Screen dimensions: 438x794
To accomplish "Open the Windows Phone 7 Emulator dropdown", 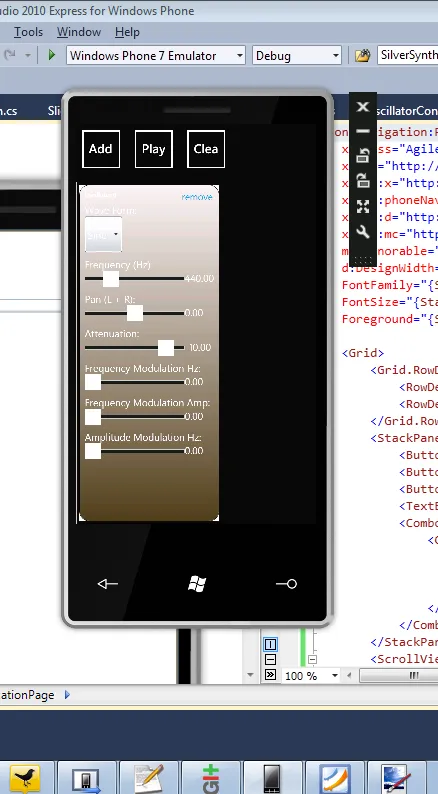I will [x=155, y=56].
